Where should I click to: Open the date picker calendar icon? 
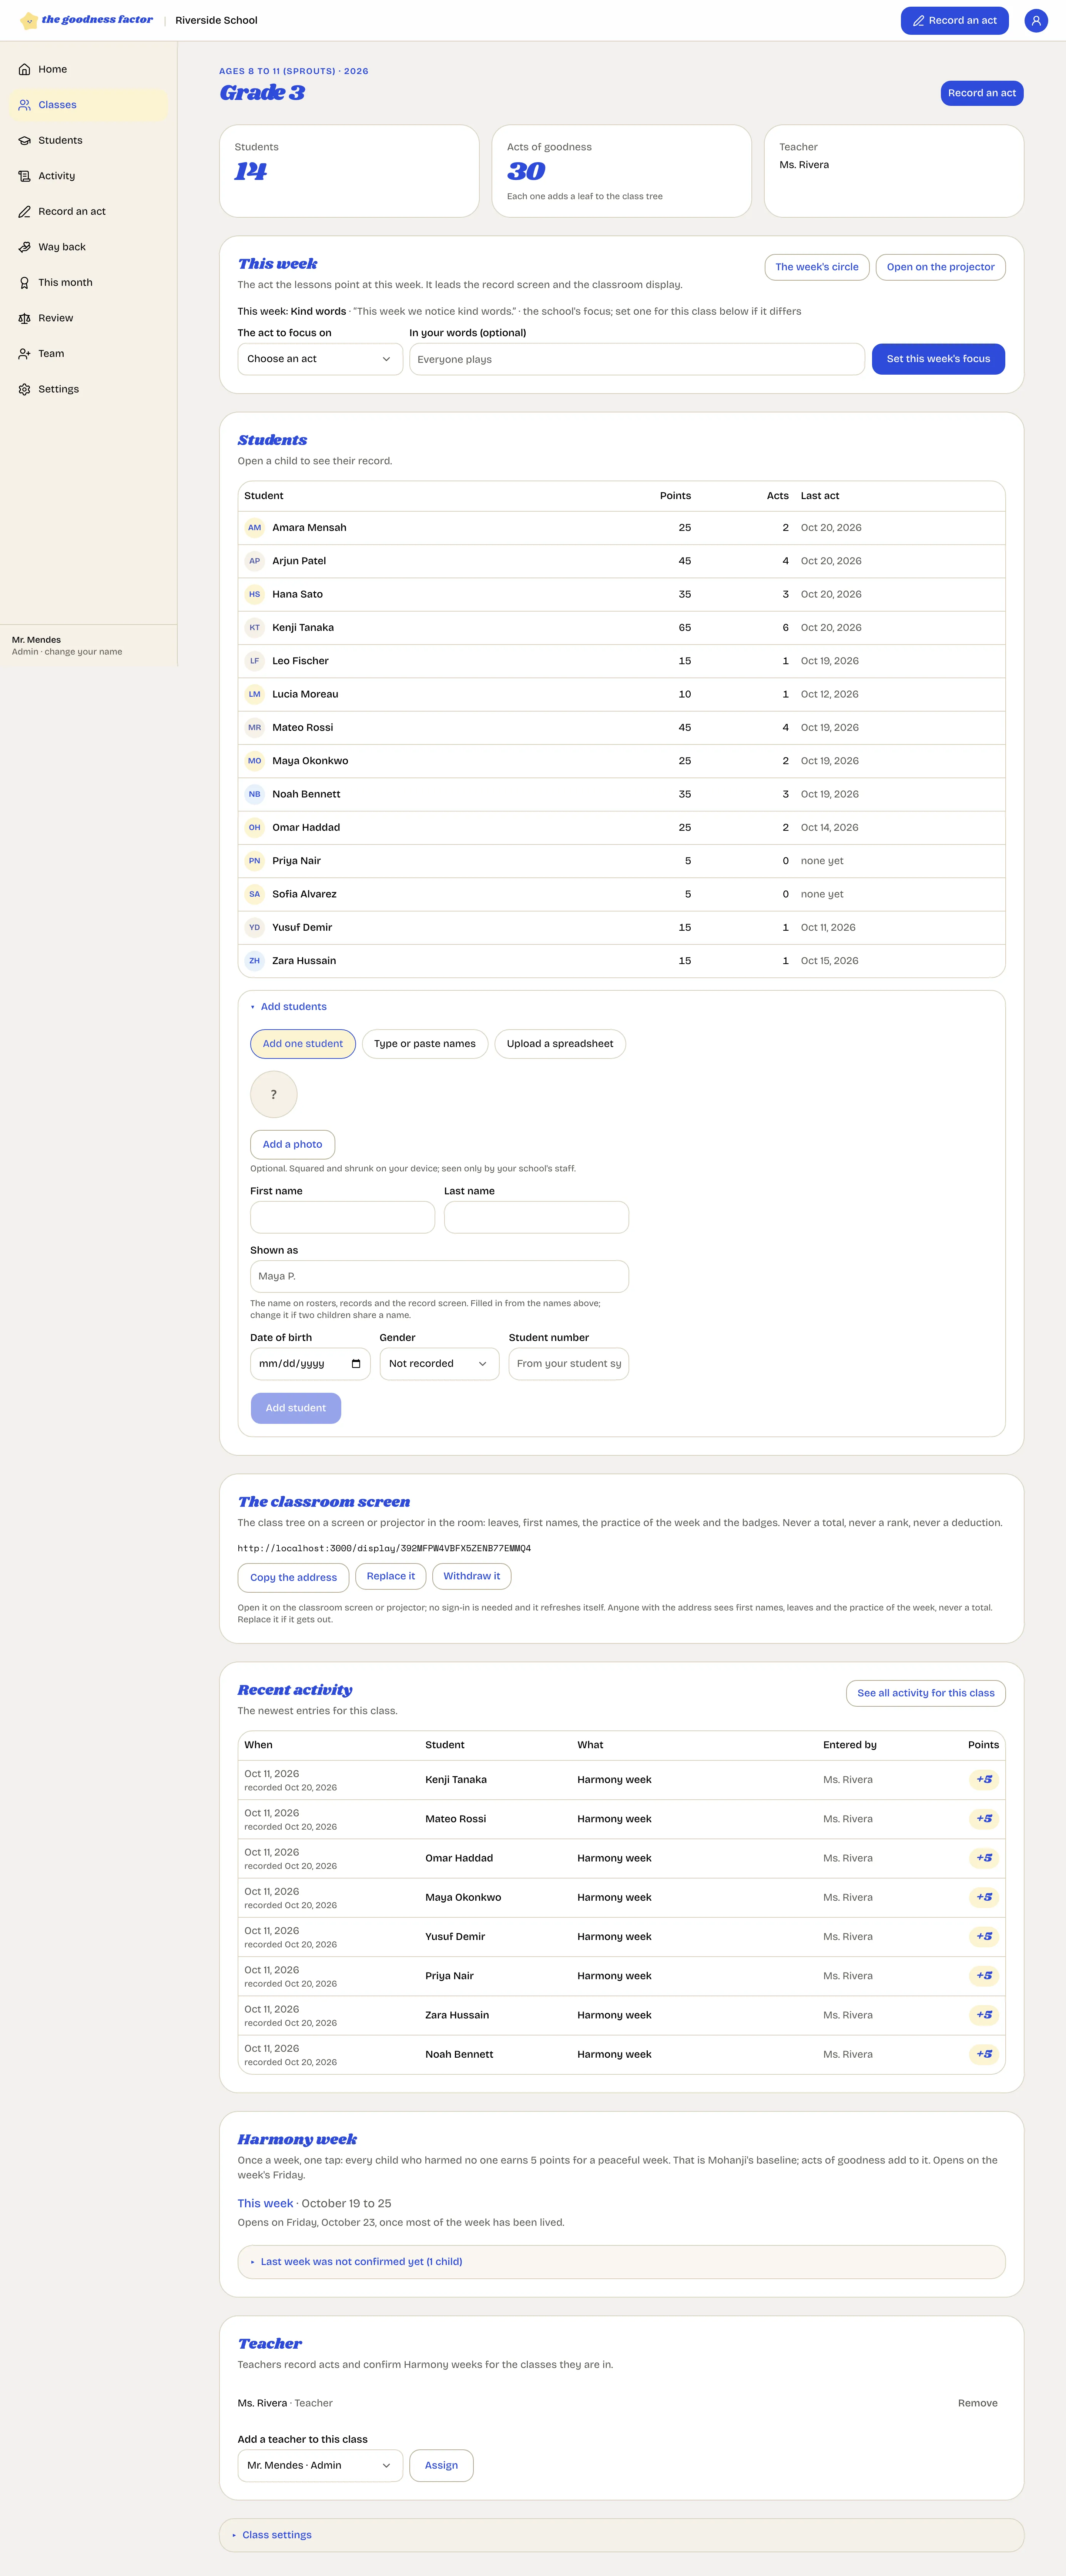point(356,1363)
